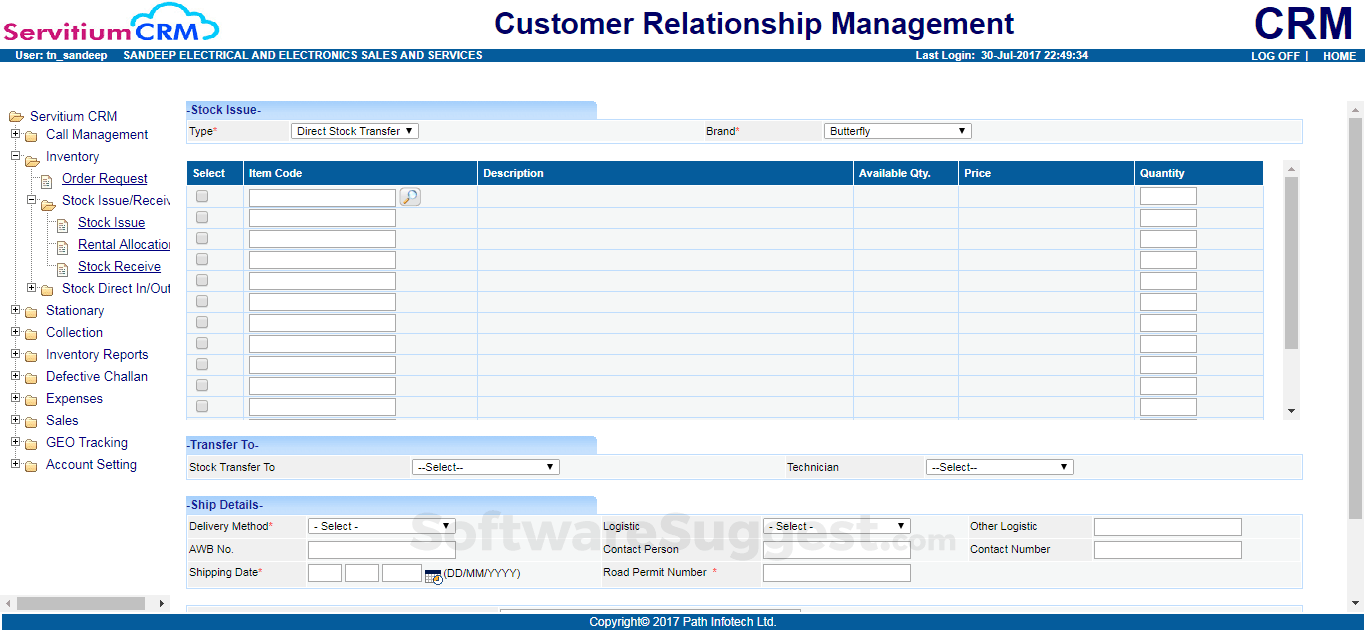Check the last visible Select checkbox

point(202,405)
